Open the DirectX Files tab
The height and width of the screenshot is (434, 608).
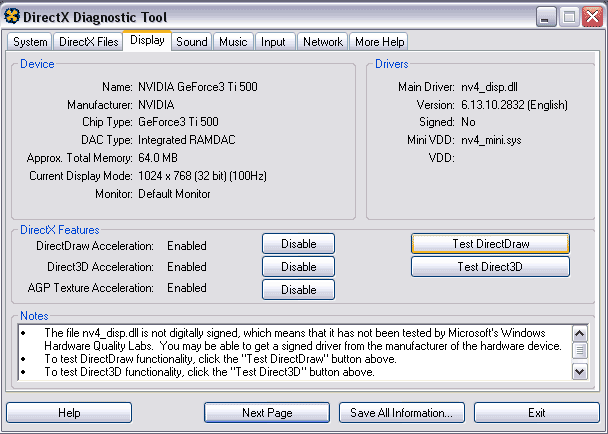88,42
